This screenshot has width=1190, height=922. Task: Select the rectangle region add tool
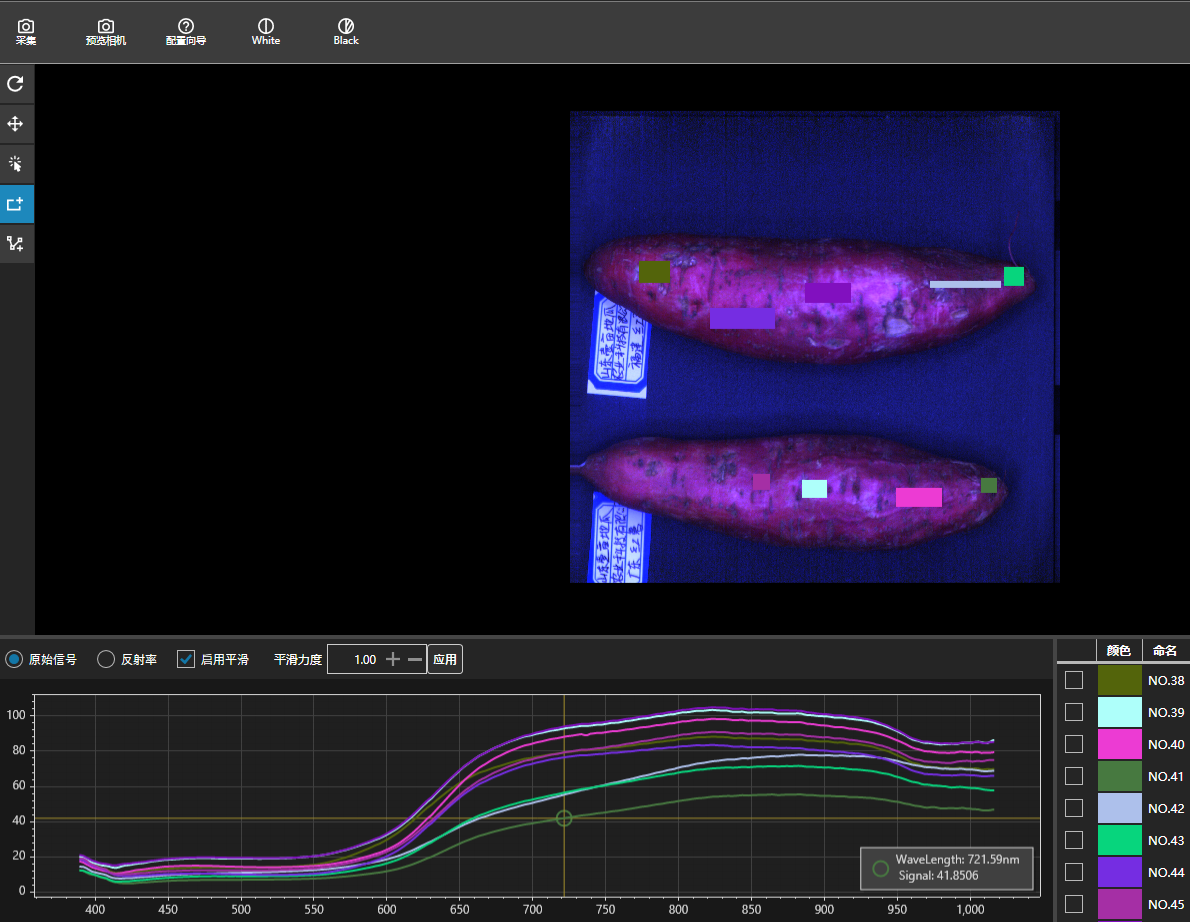point(16,204)
